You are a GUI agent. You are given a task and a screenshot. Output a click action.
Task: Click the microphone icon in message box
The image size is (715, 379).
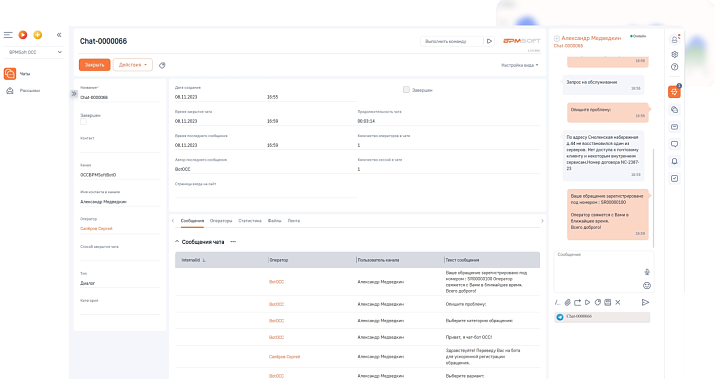[647, 272]
